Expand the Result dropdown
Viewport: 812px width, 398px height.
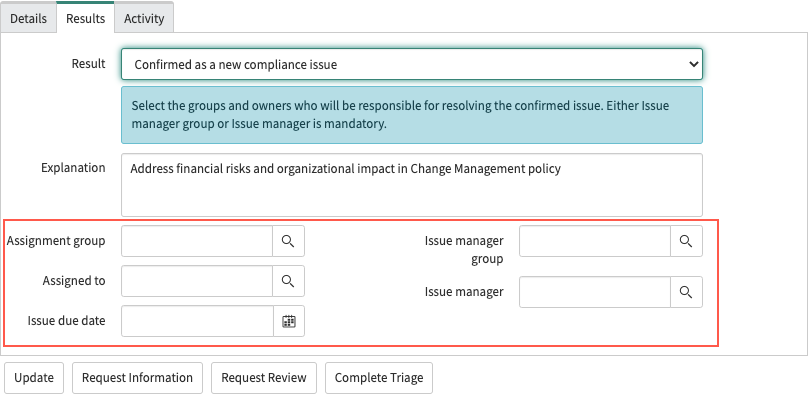point(412,64)
